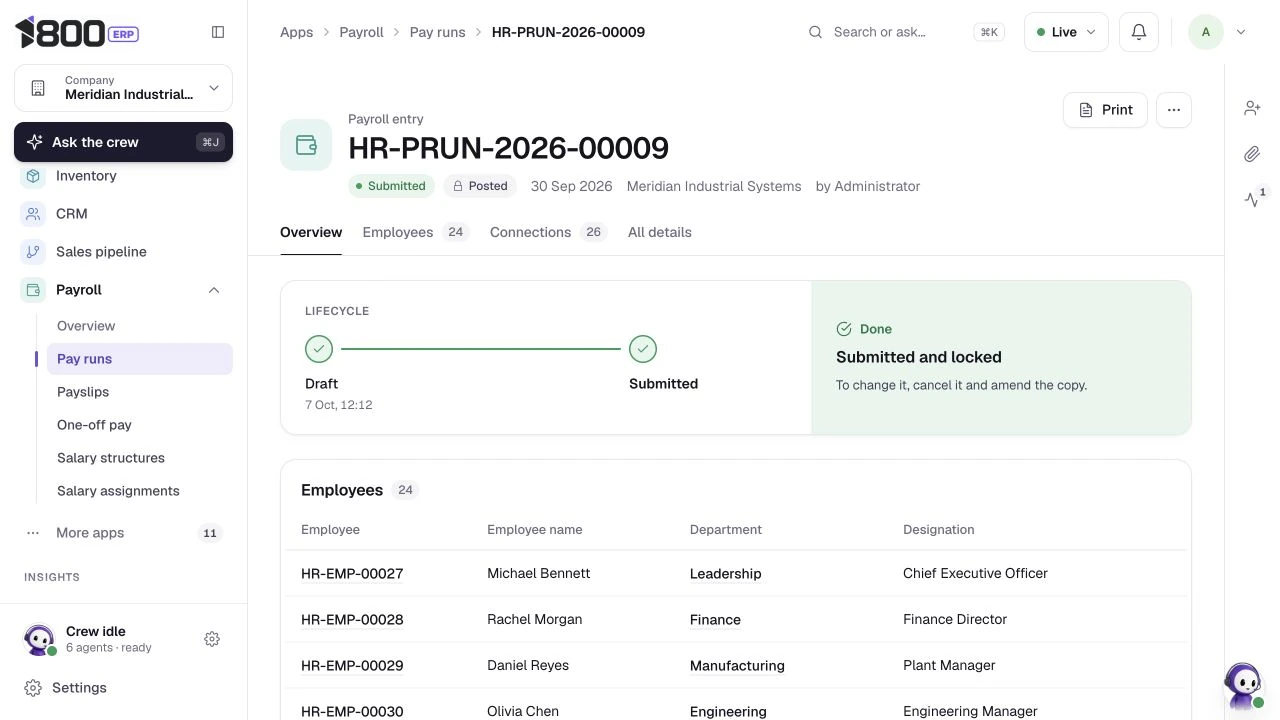Focus the Search or ask field
The image size is (1280, 720).
(x=906, y=32)
